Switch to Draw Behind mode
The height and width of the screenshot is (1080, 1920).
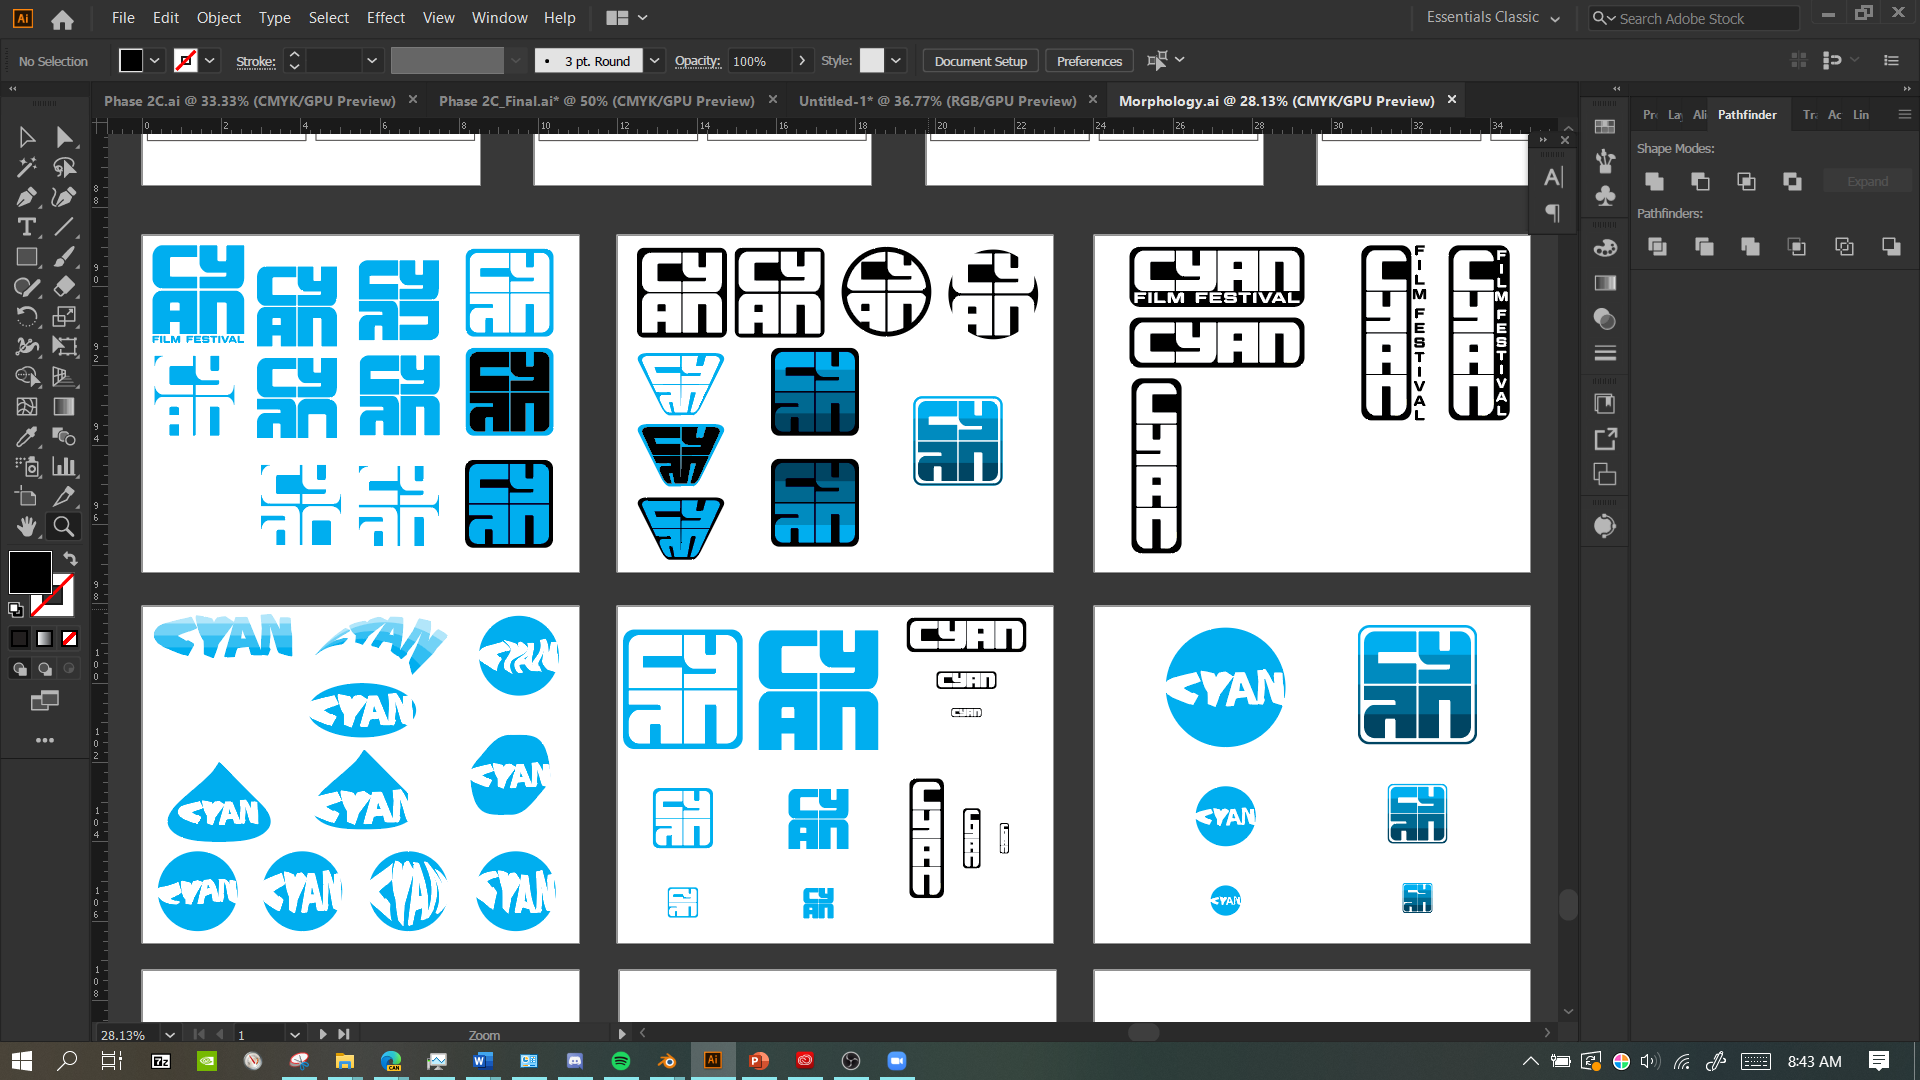[44, 669]
